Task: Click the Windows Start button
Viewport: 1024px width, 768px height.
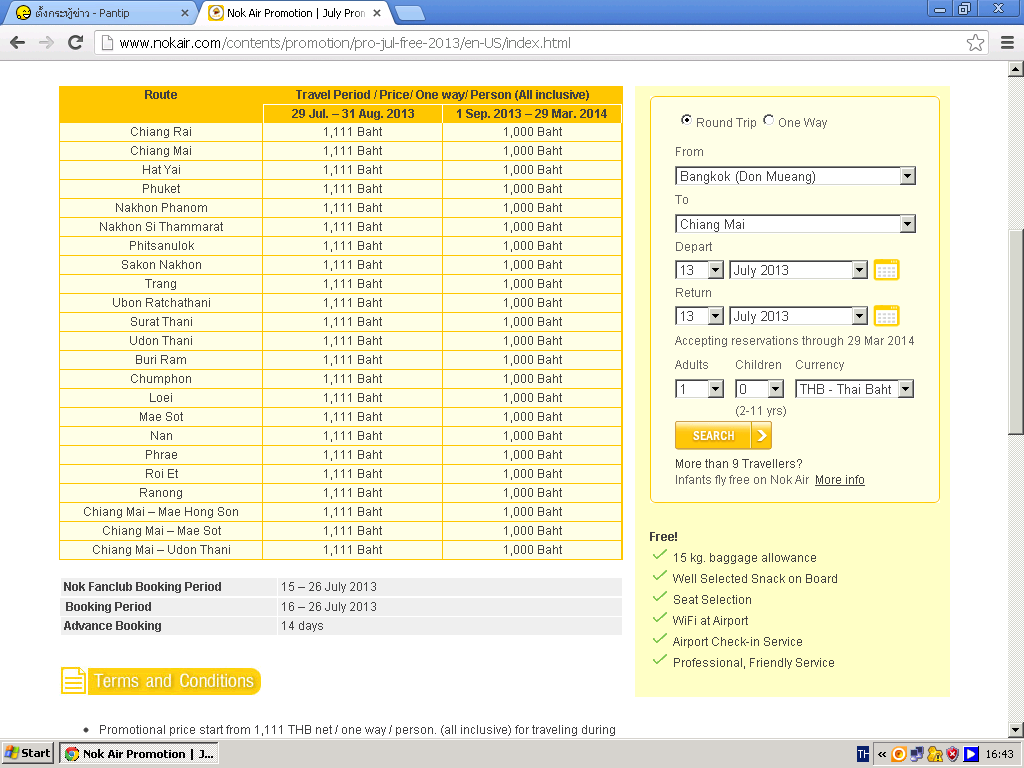Action: (27, 753)
